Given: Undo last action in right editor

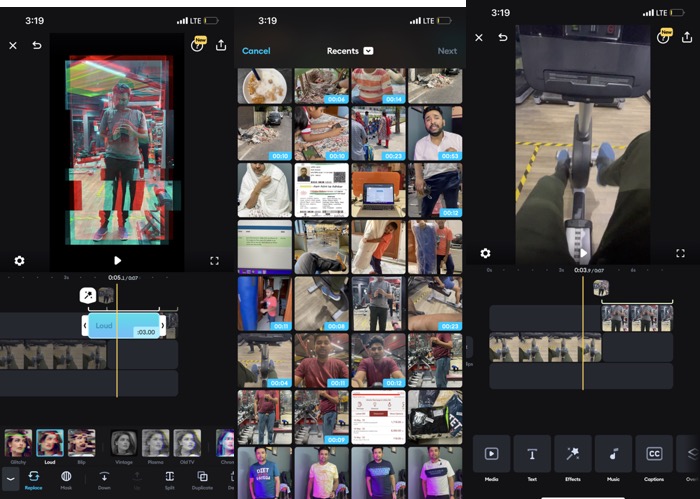Looking at the screenshot, I should (503, 37).
